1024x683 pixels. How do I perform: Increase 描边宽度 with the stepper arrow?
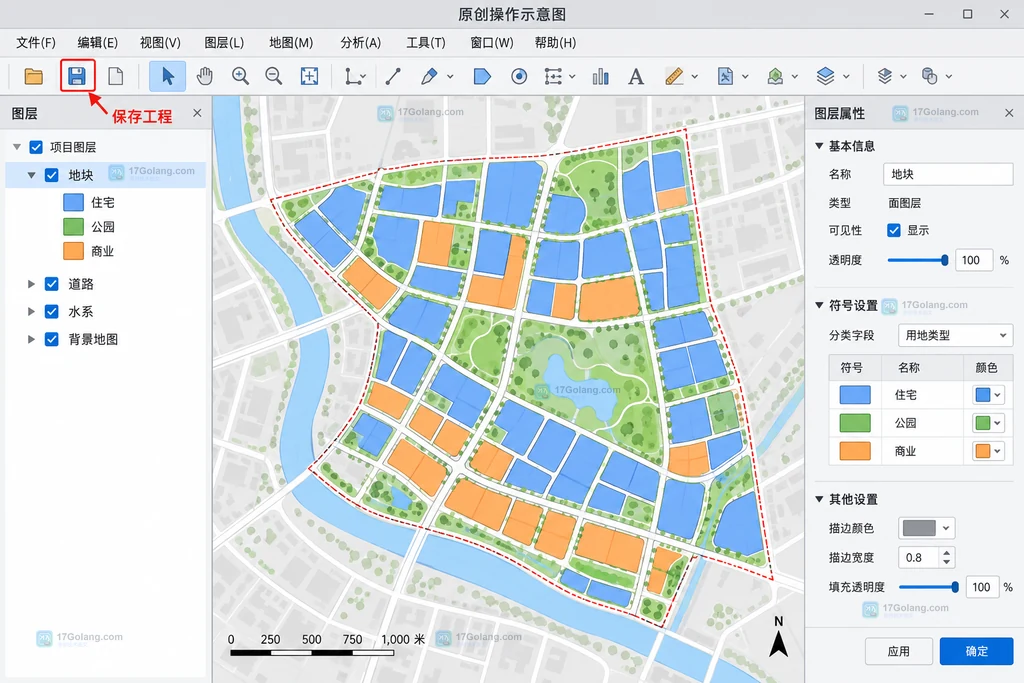(x=946, y=552)
